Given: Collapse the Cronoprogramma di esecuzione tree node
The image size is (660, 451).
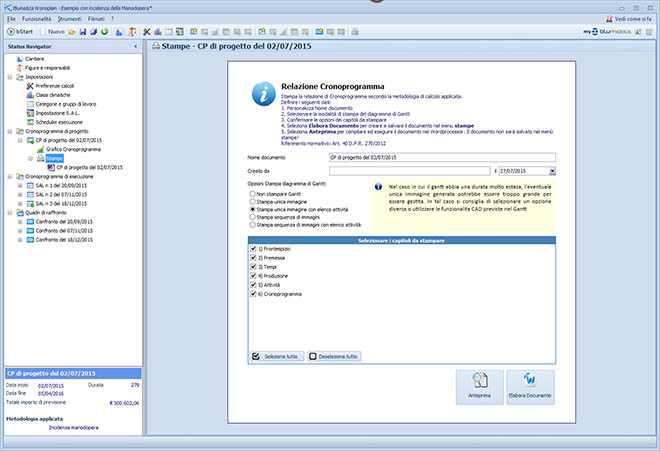Looking at the screenshot, I should (10, 175).
